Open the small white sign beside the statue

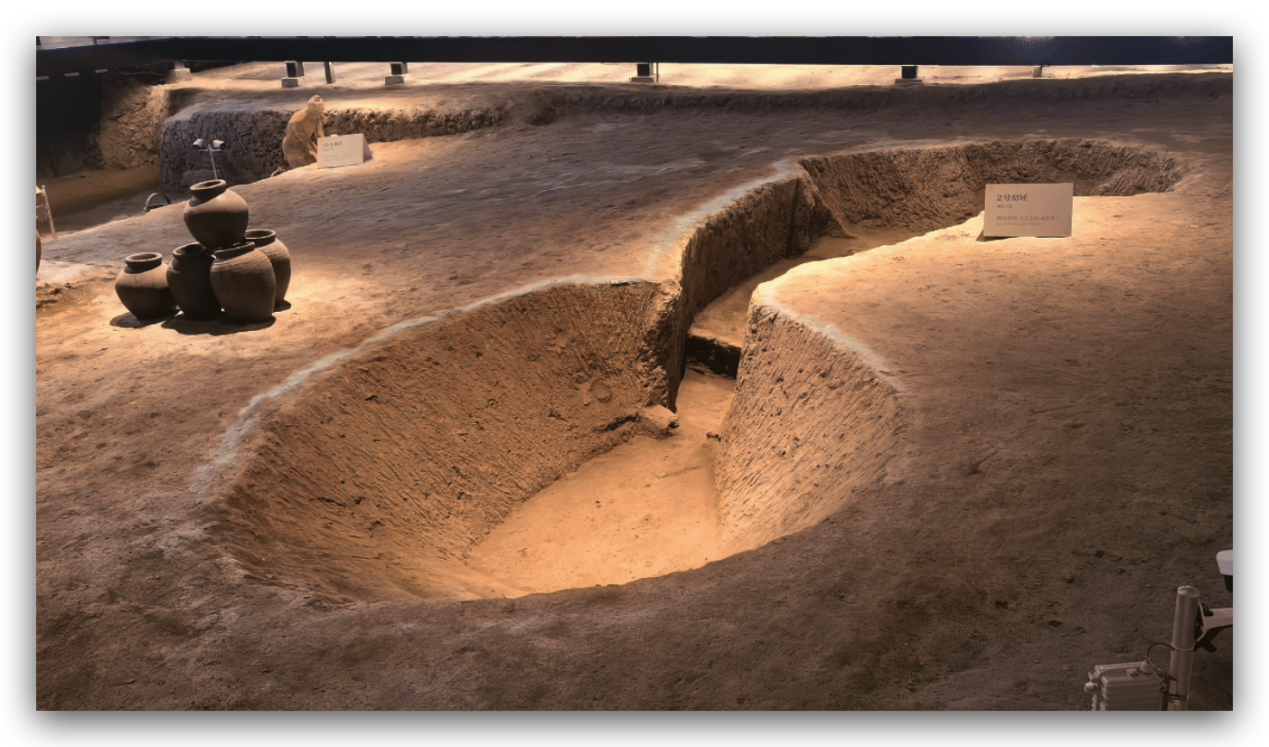pyautogui.click(x=342, y=150)
